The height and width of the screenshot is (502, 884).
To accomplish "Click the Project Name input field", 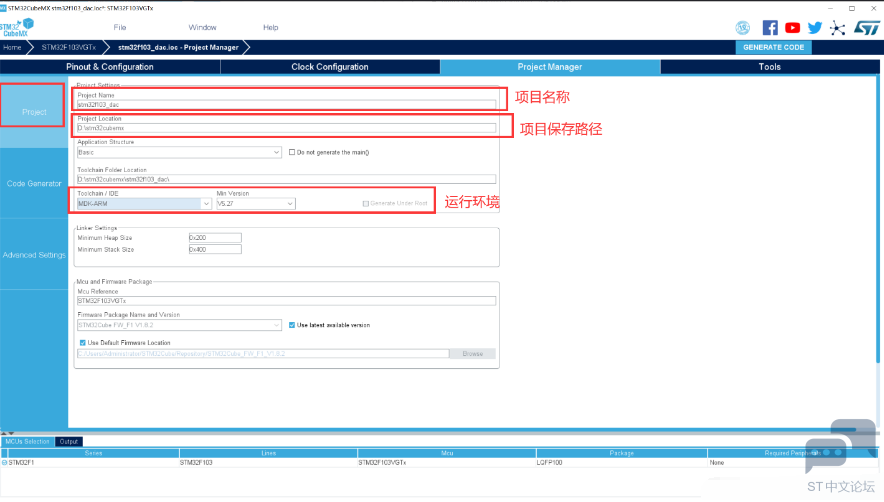I will [286, 104].
